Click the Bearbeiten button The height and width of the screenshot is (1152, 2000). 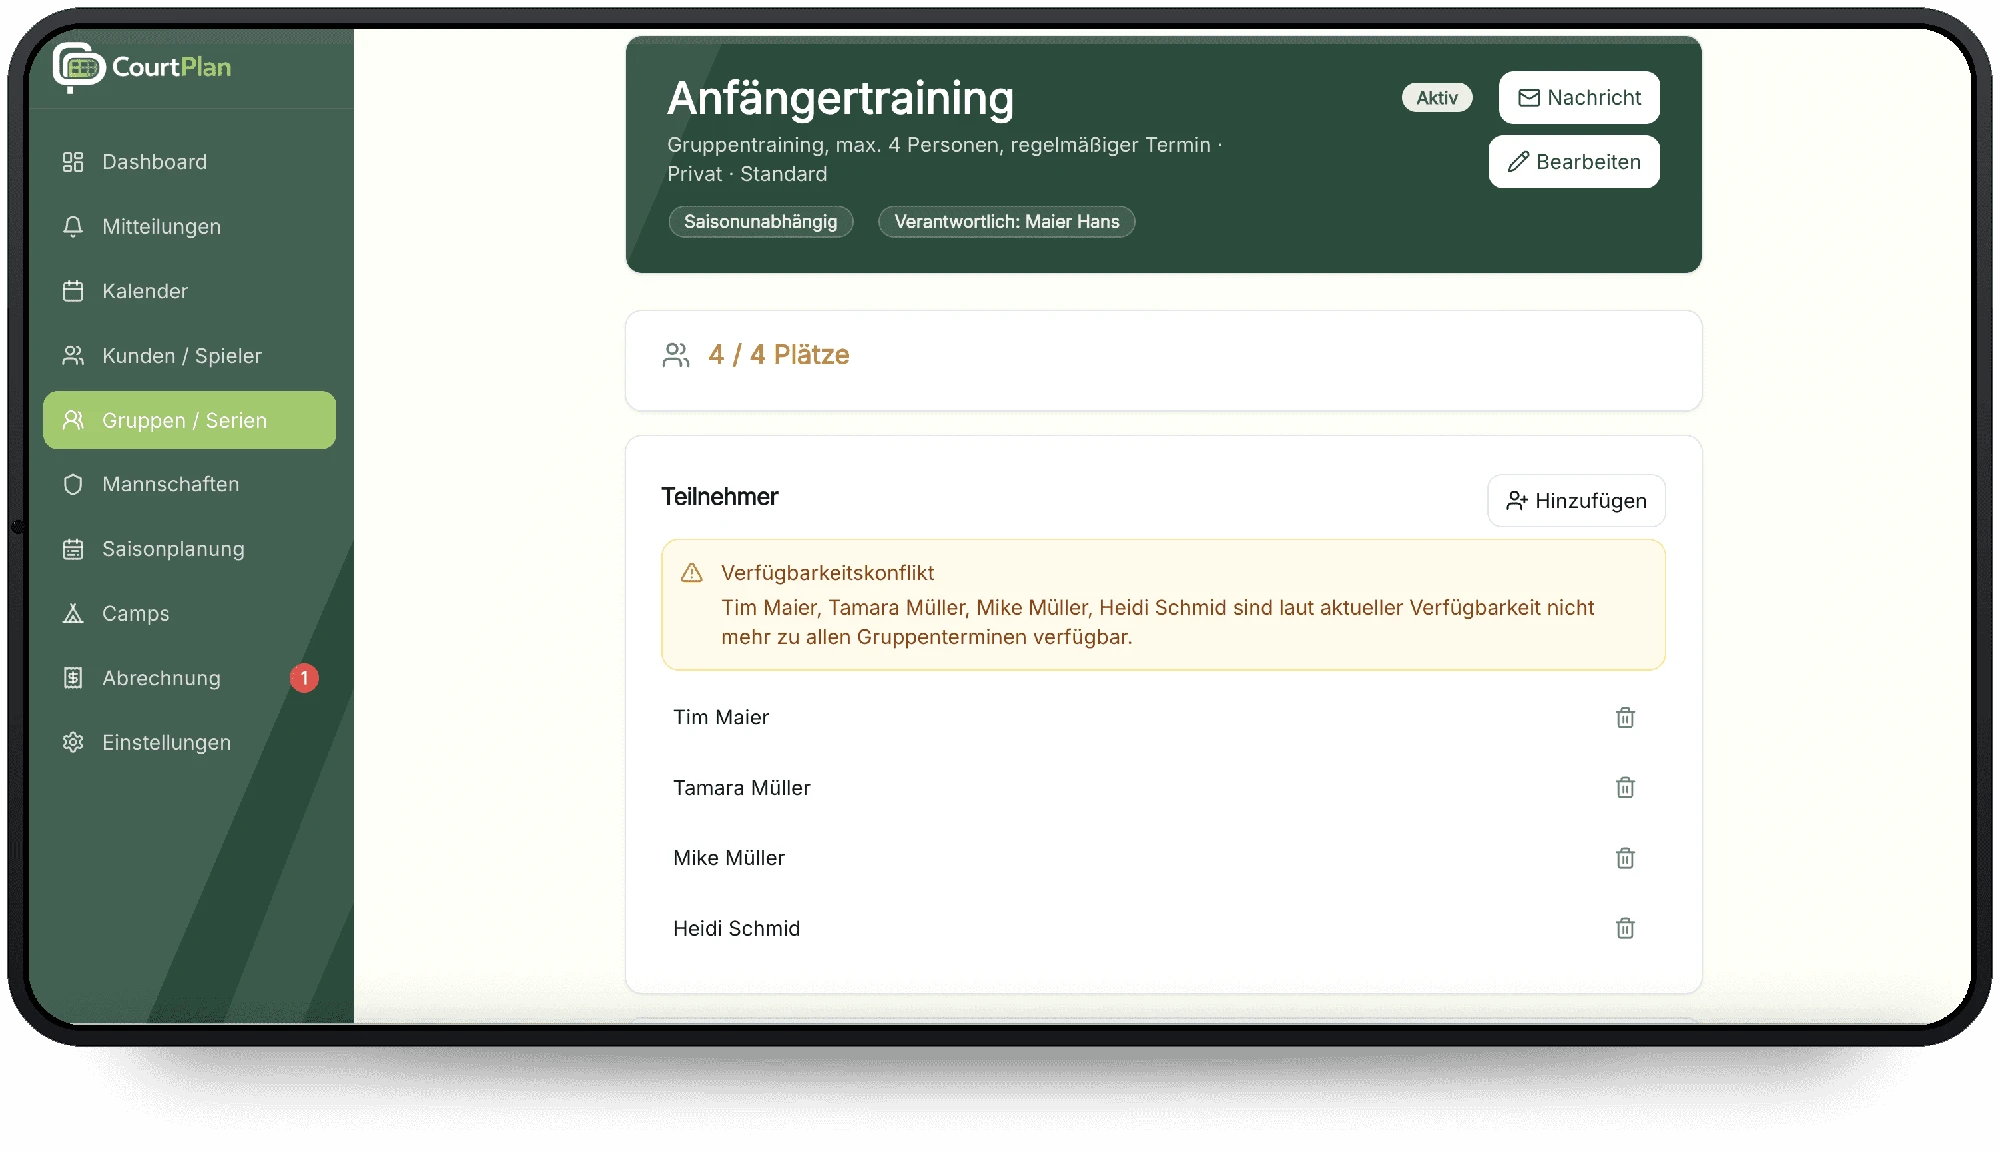(x=1574, y=162)
